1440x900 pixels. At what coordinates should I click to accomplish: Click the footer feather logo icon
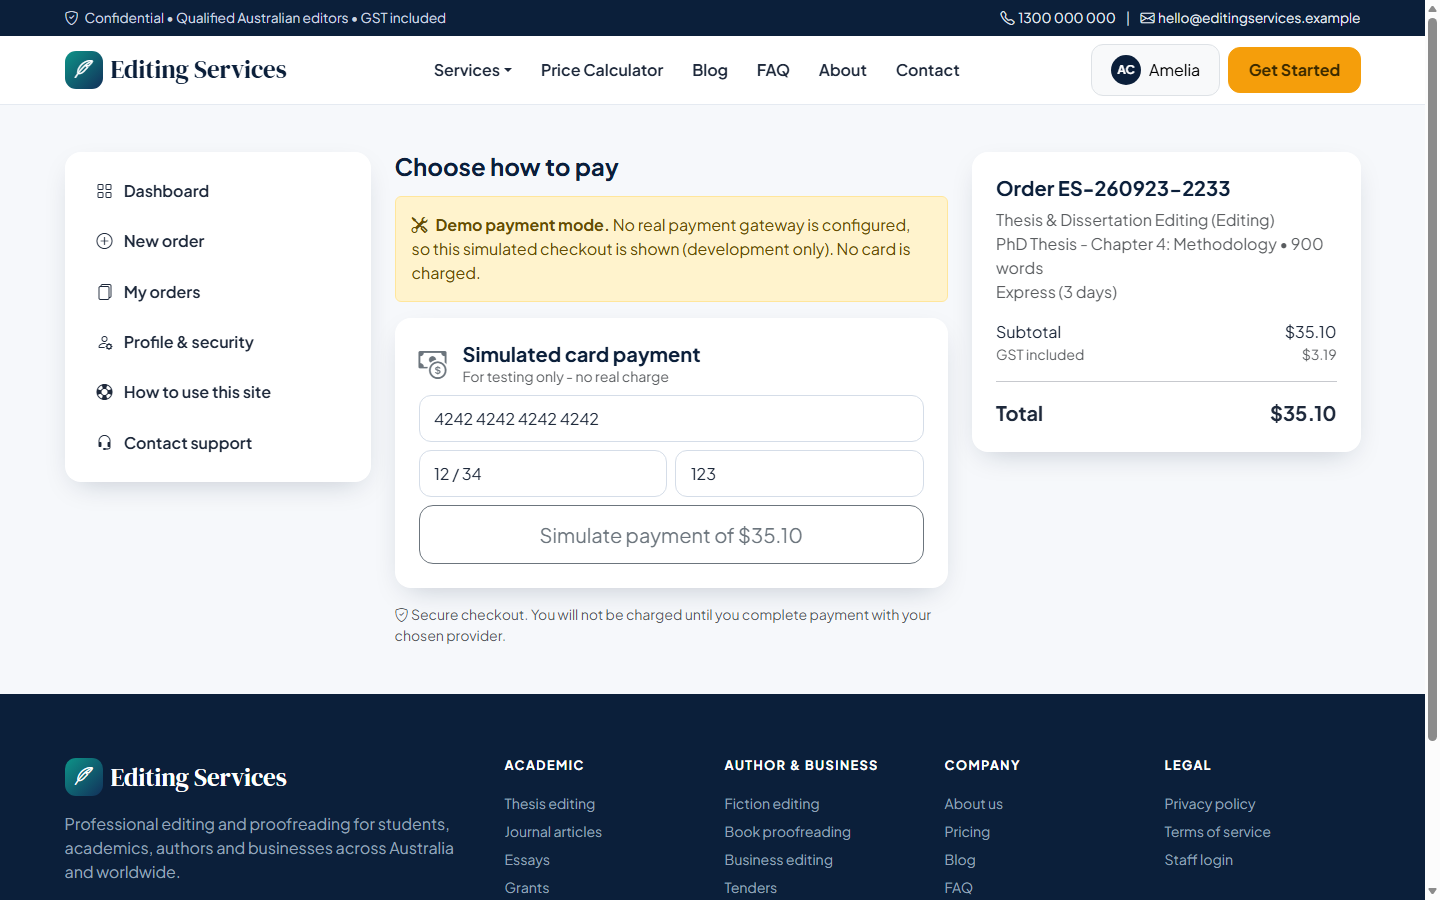(84, 777)
